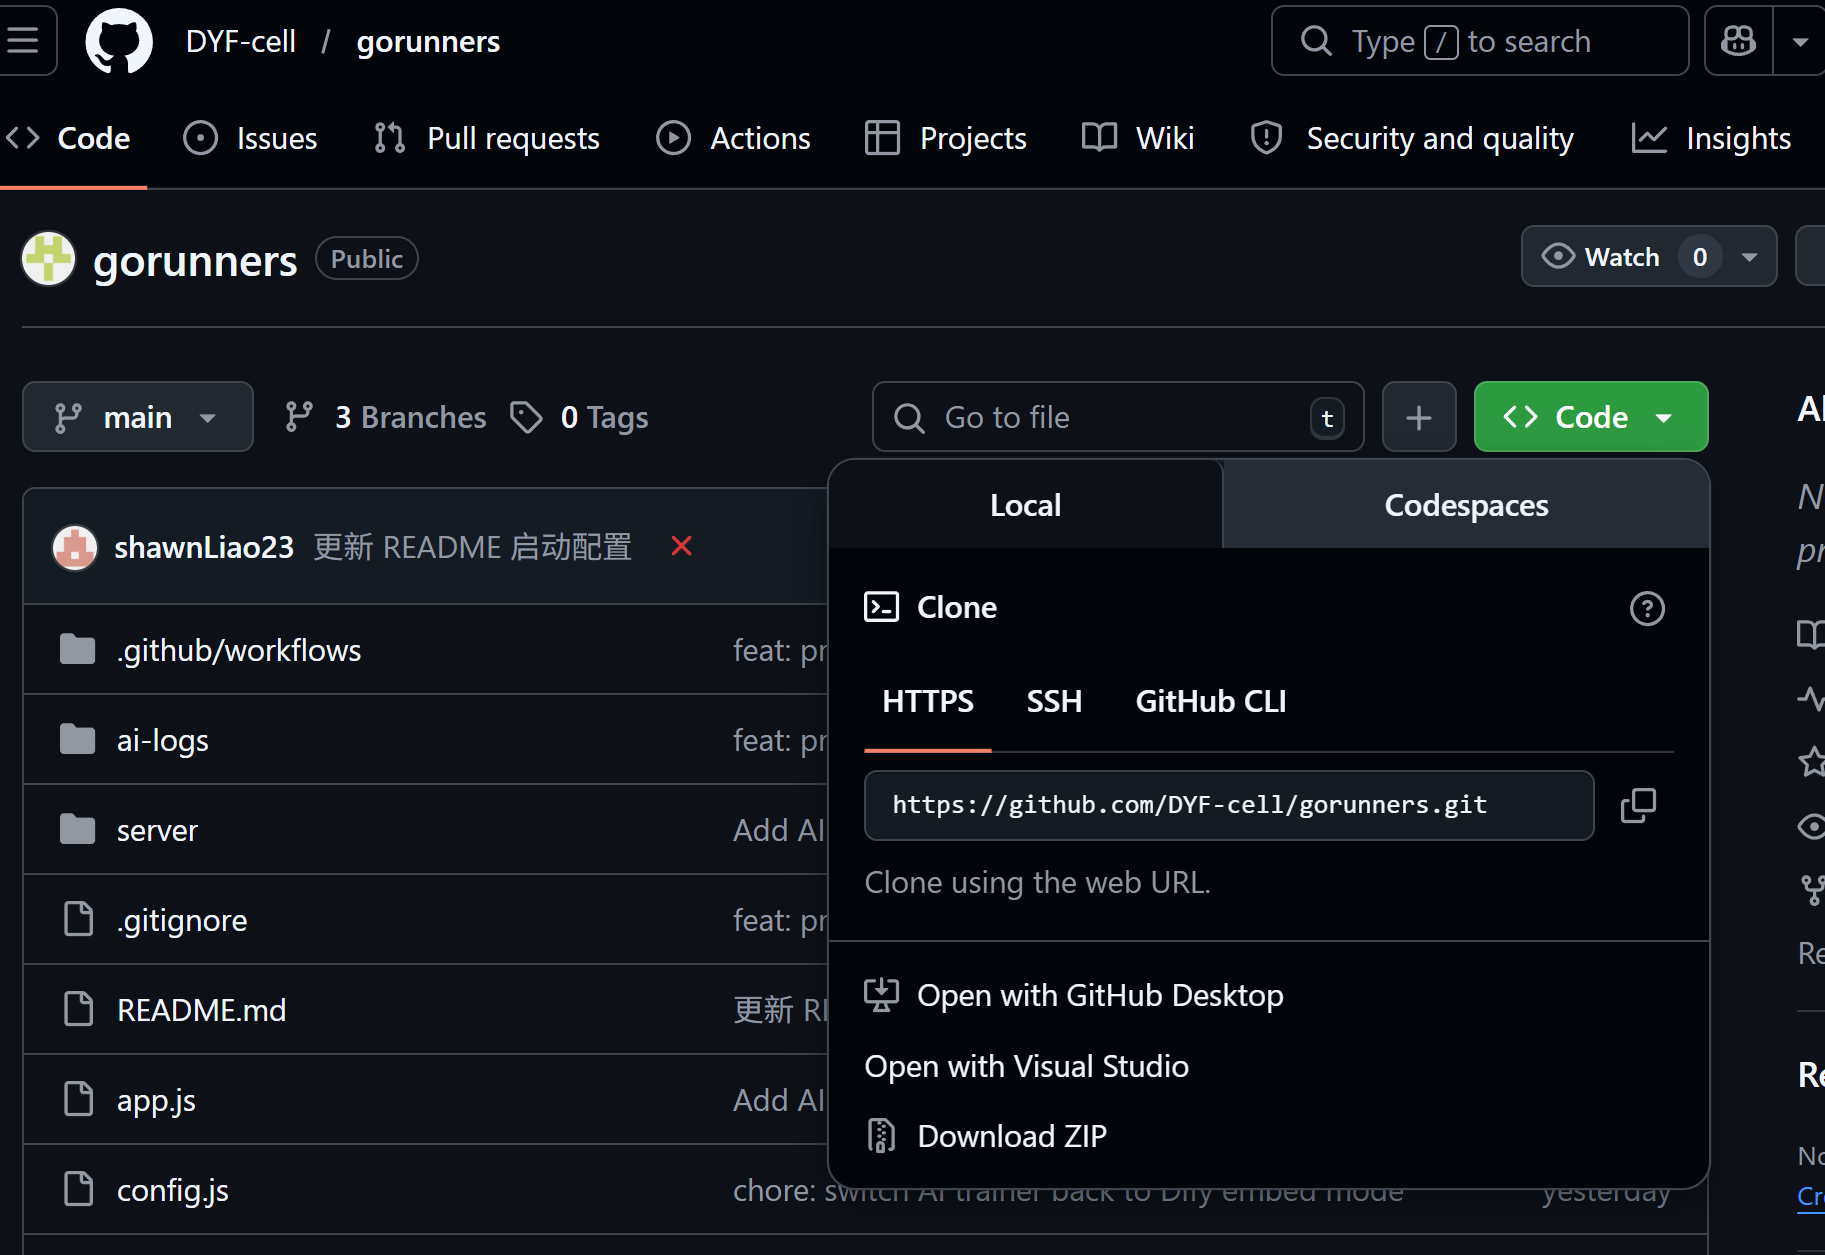Focus the Type / to search field
The width and height of the screenshot is (1825, 1255).
(1479, 41)
